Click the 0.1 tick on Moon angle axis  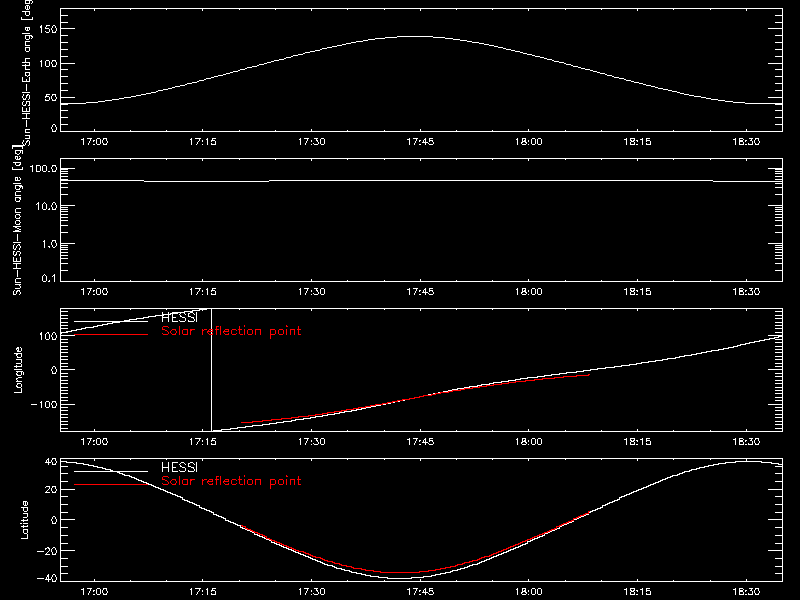click(x=49, y=278)
